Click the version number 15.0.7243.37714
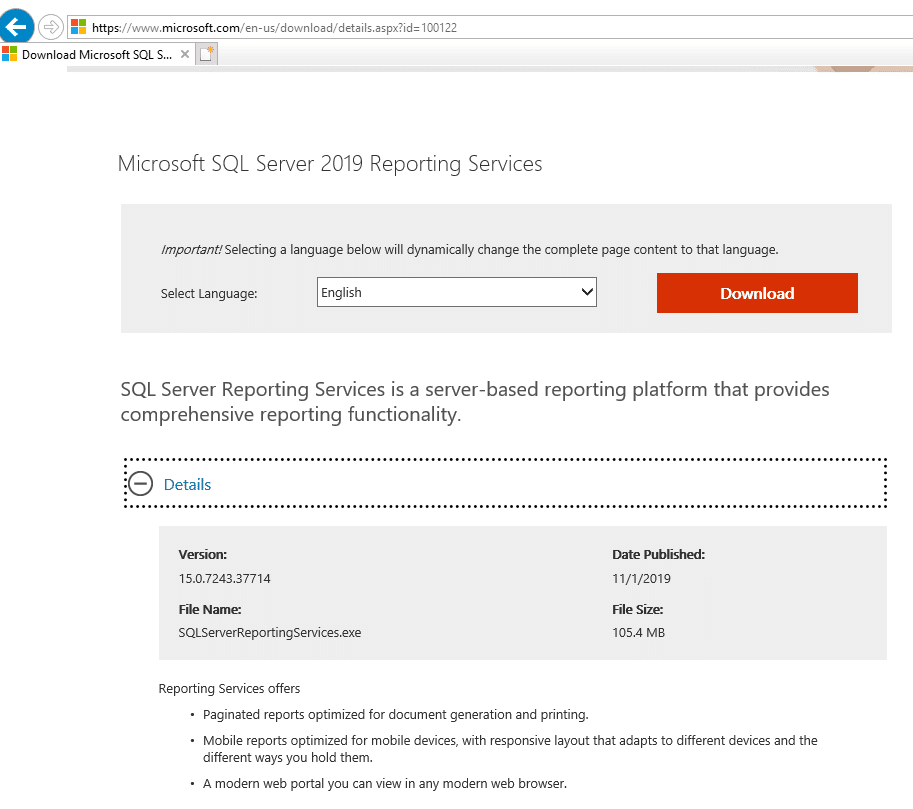The height and width of the screenshot is (809, 913). 224,579
